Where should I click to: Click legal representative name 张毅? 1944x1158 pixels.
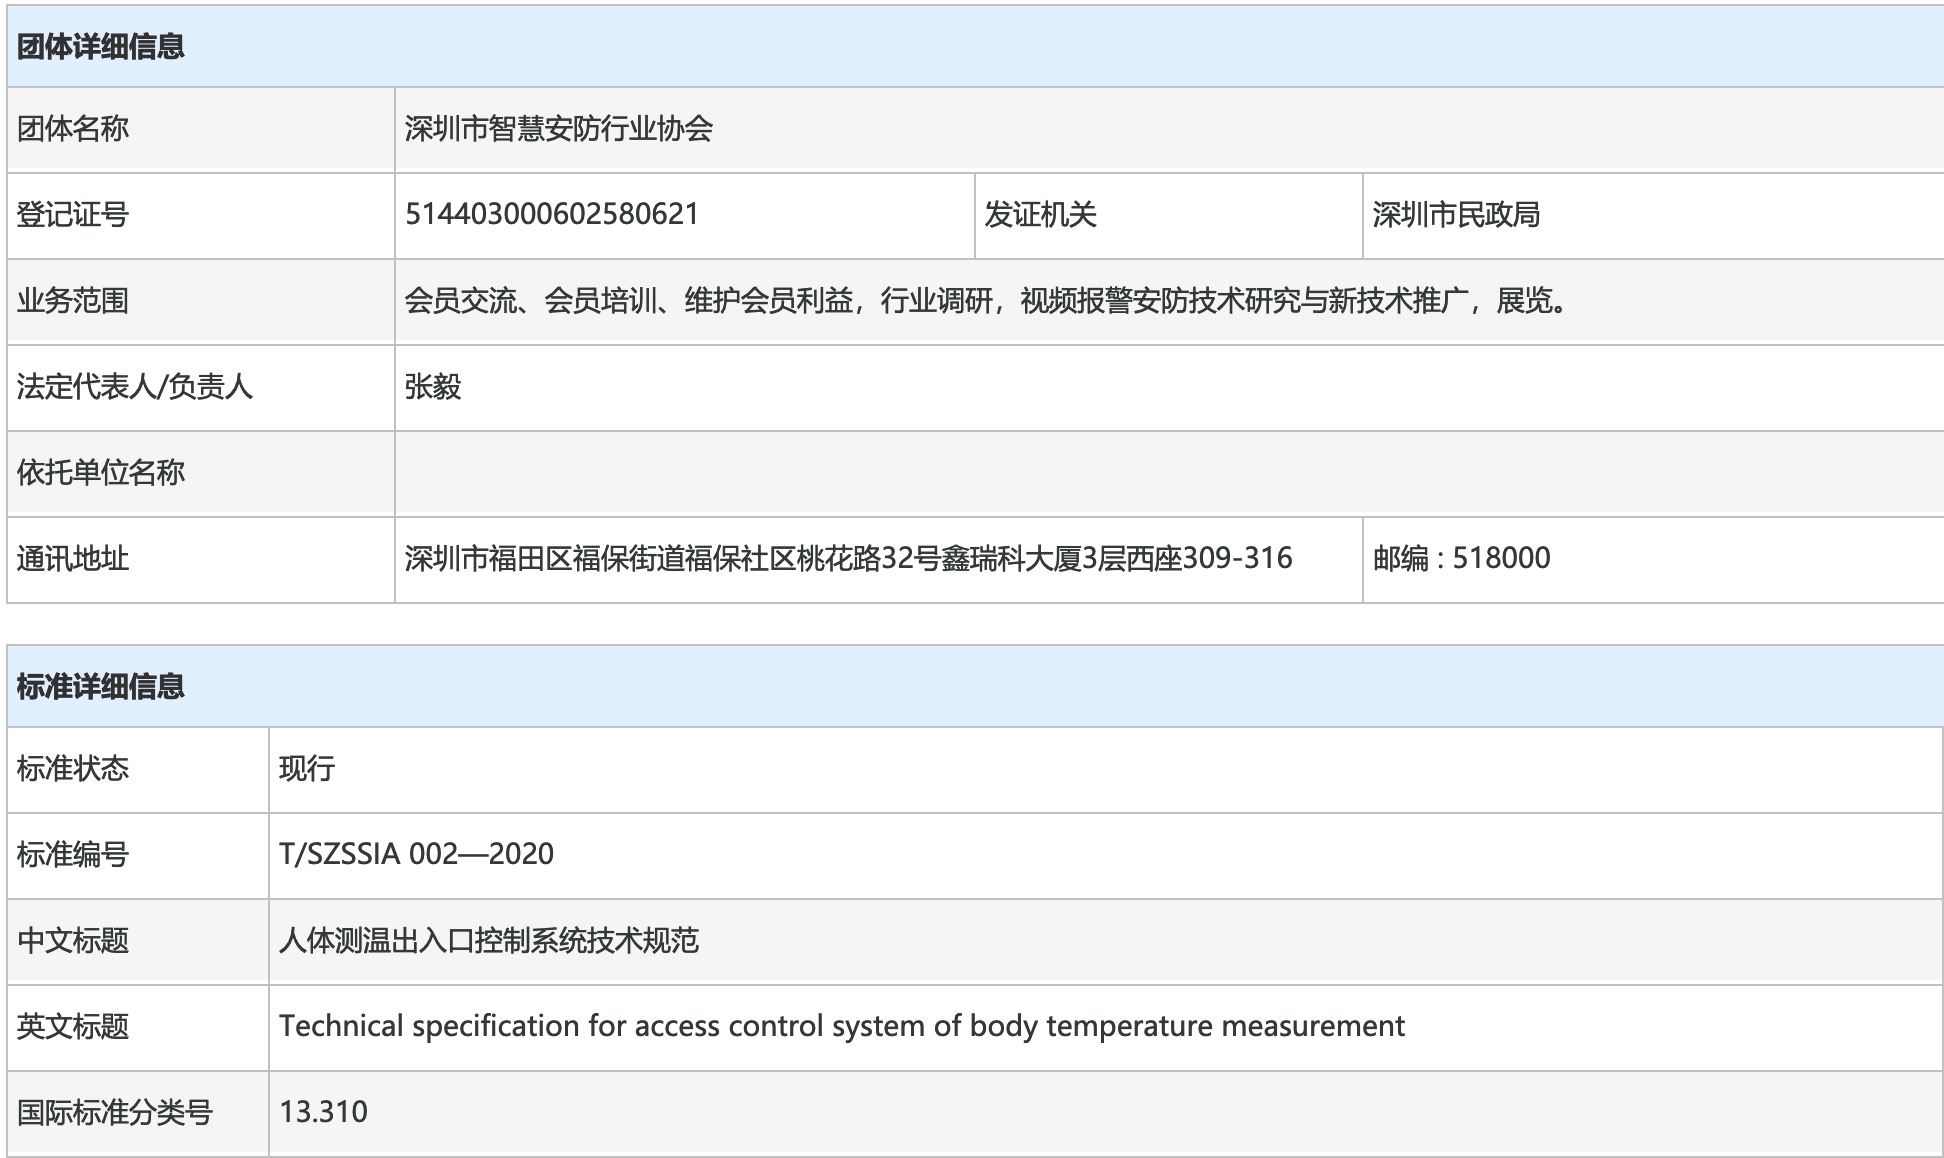[x=433, y=387]
